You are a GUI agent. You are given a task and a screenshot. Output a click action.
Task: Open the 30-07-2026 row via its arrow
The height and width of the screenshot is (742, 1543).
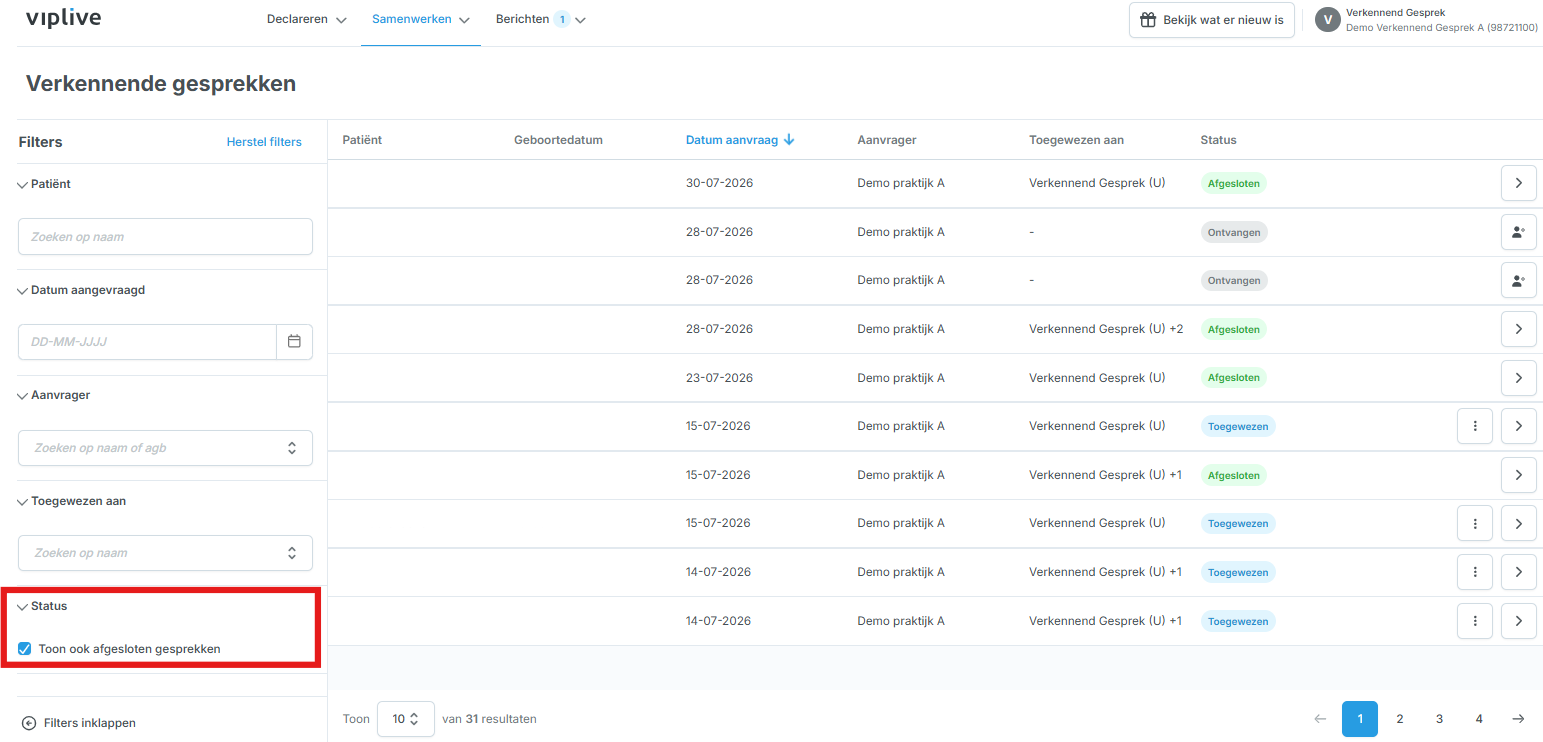point(1518,183)
